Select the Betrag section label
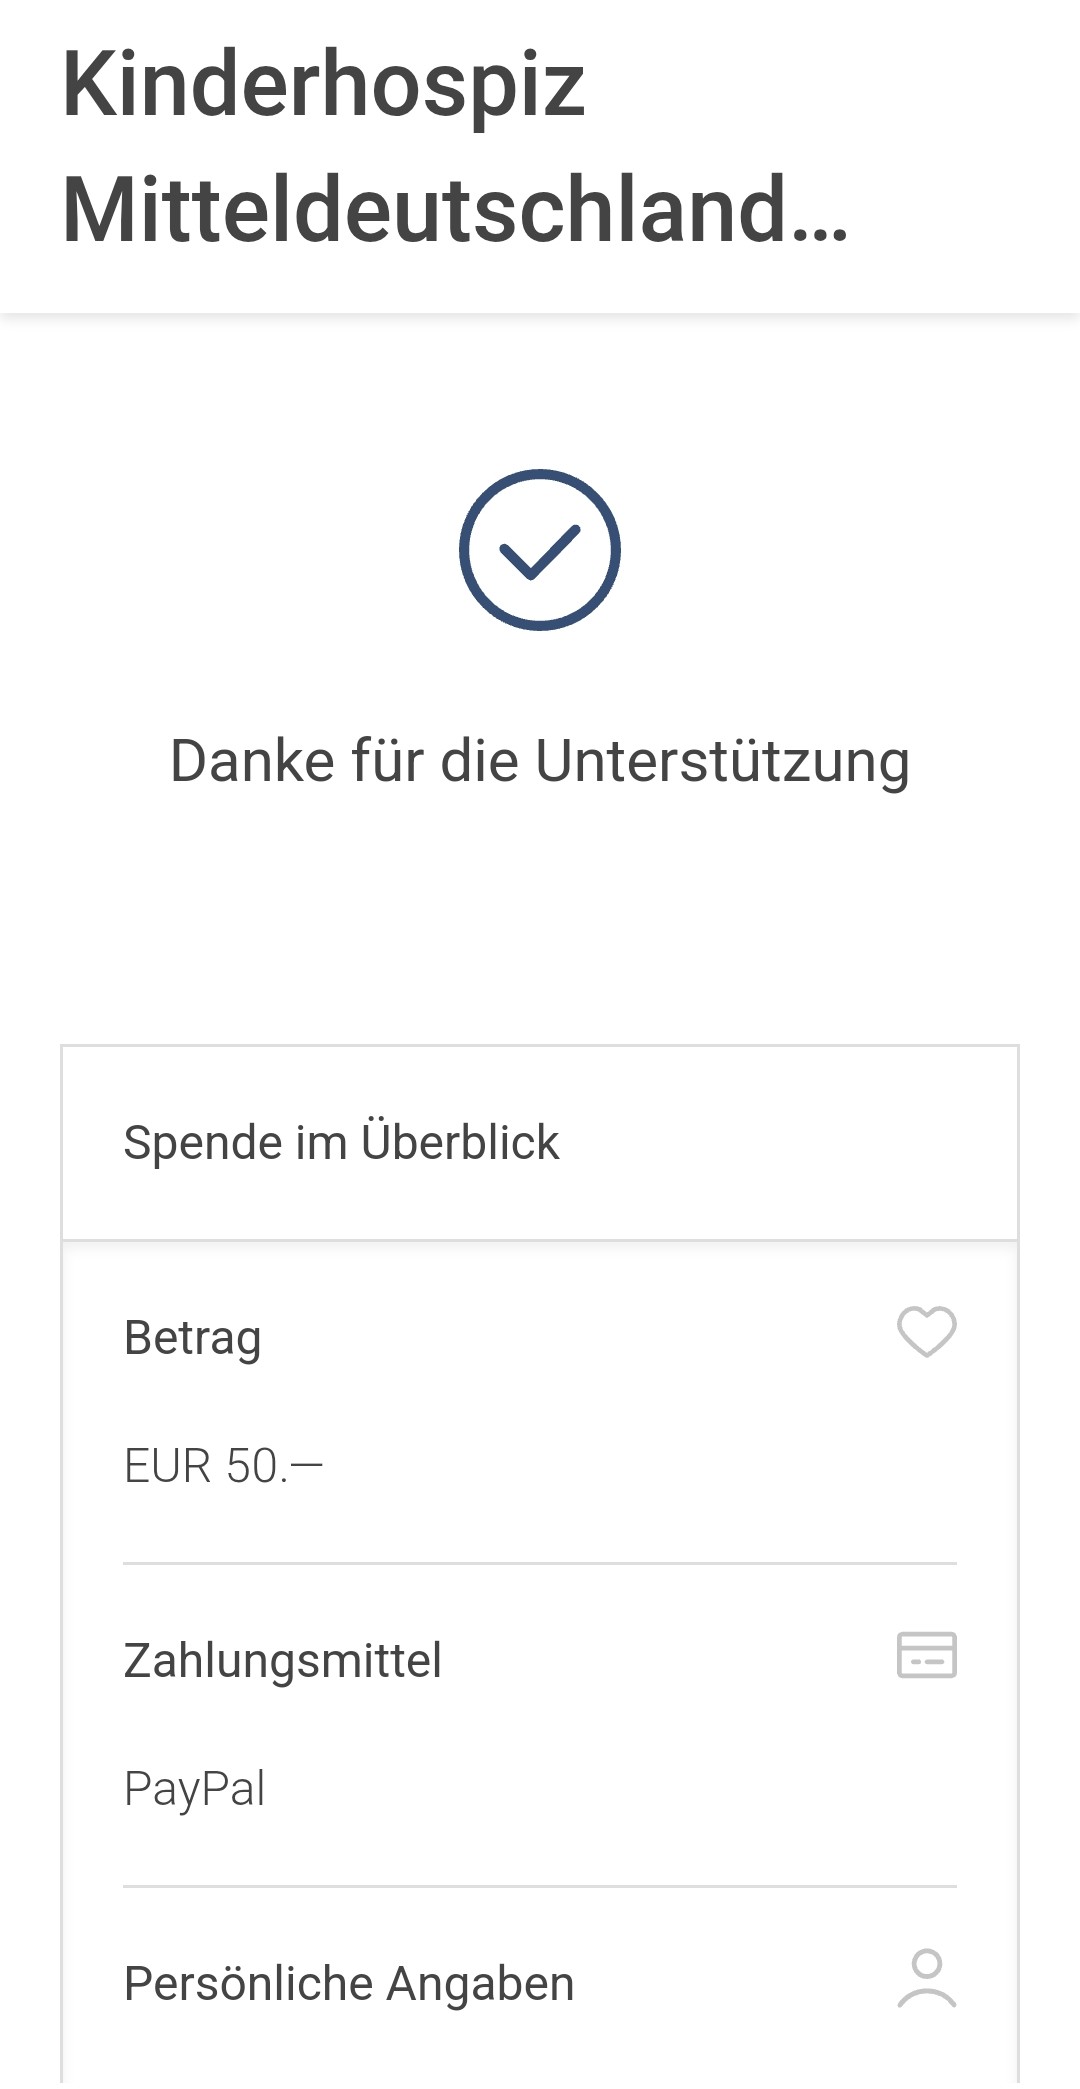The image size is (1080, 2089). [193, 1338]
